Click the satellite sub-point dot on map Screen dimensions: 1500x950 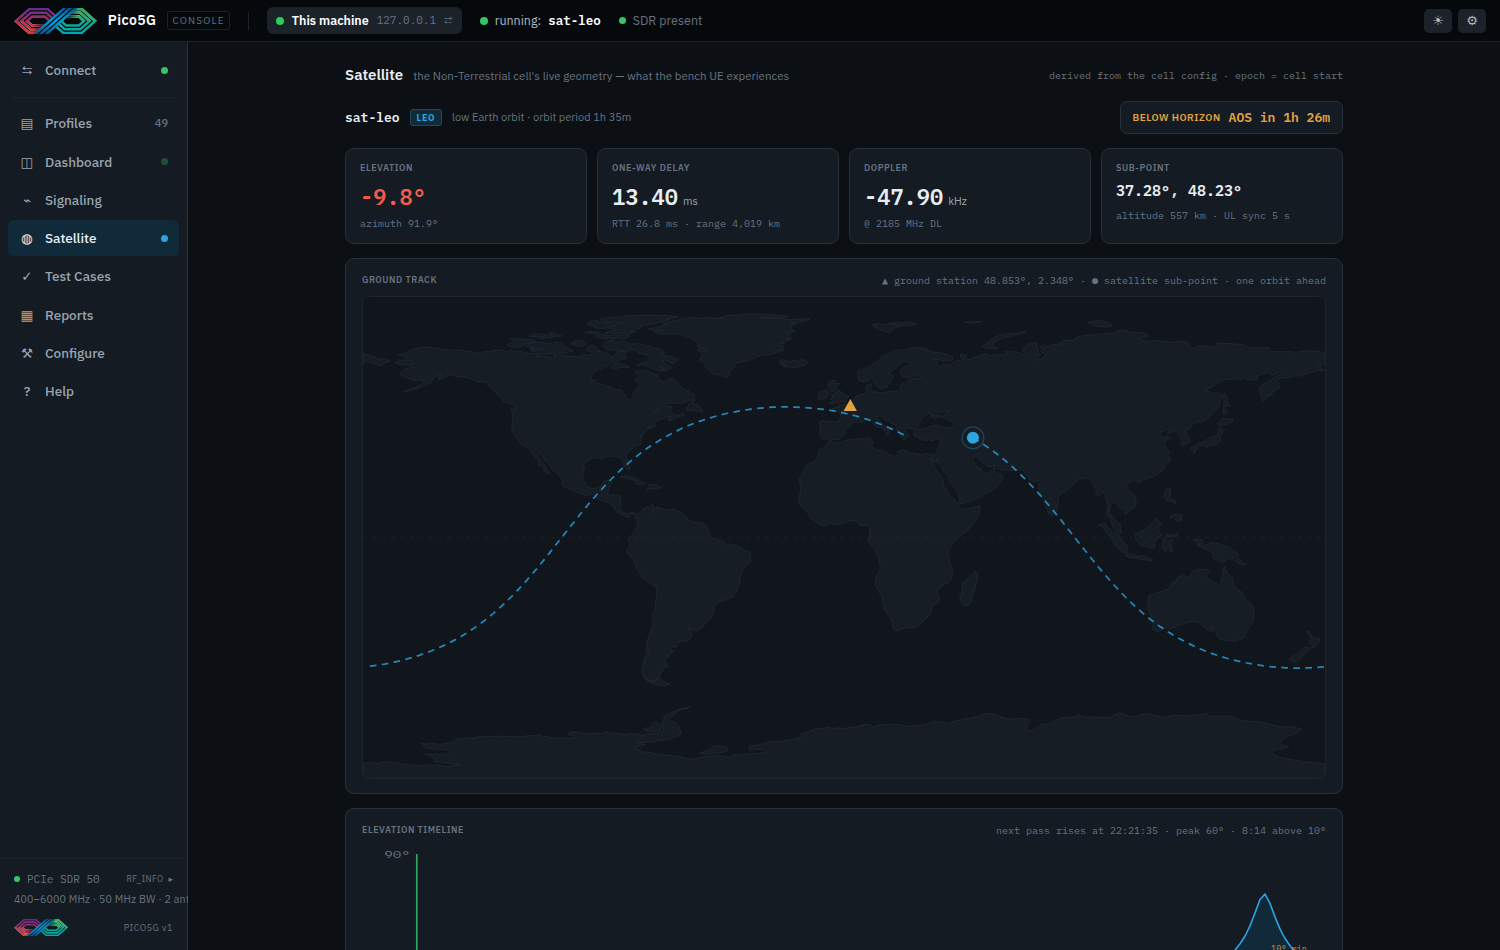973,438
